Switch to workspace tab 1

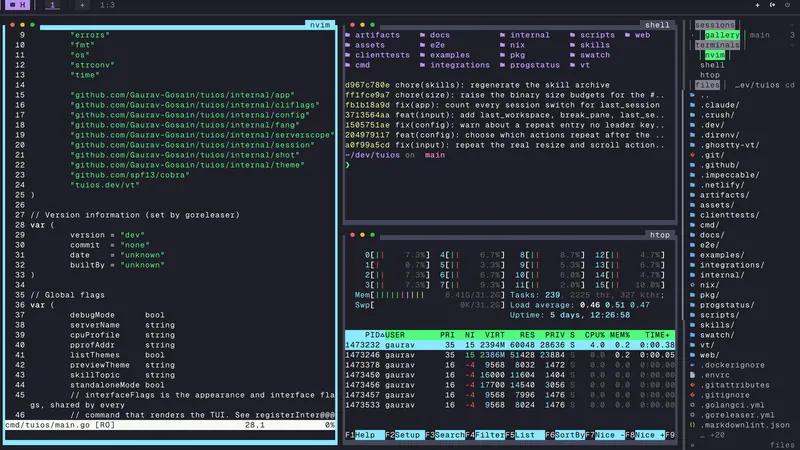point(52,5)
